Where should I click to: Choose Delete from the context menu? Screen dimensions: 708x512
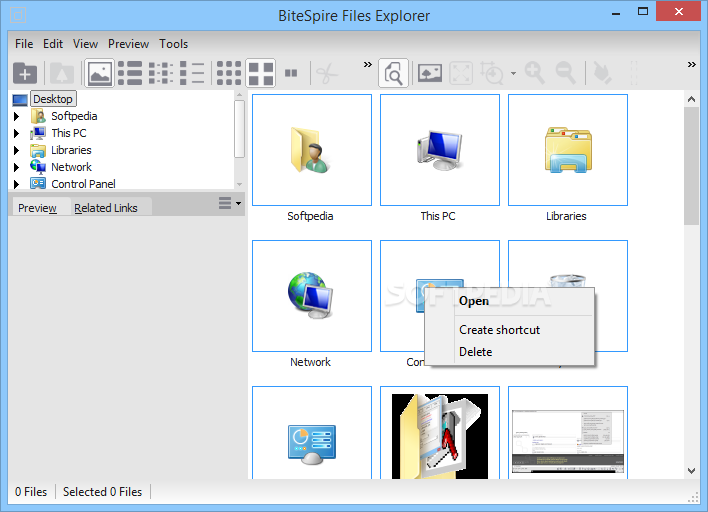475,352
